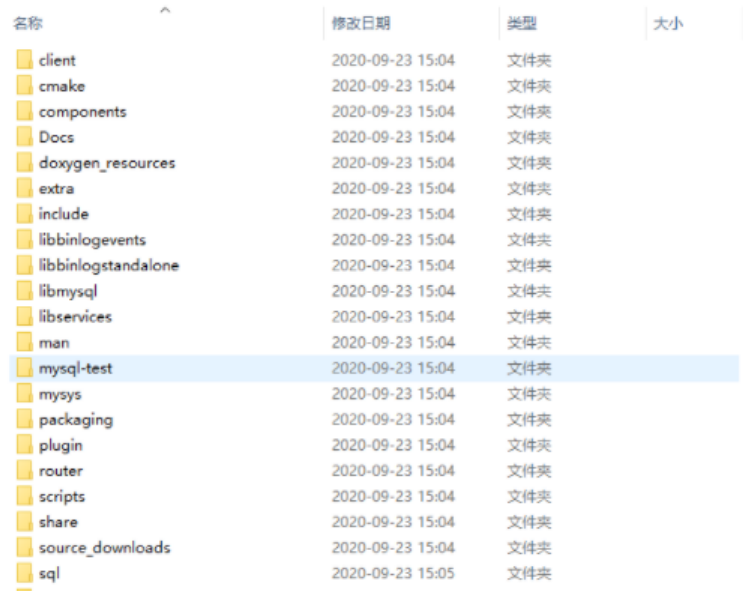The height and width of the screenshot is (598, 743).
Task: Select the folder name mysql-test
Action: pyautogui.click(x=75, y=368)
